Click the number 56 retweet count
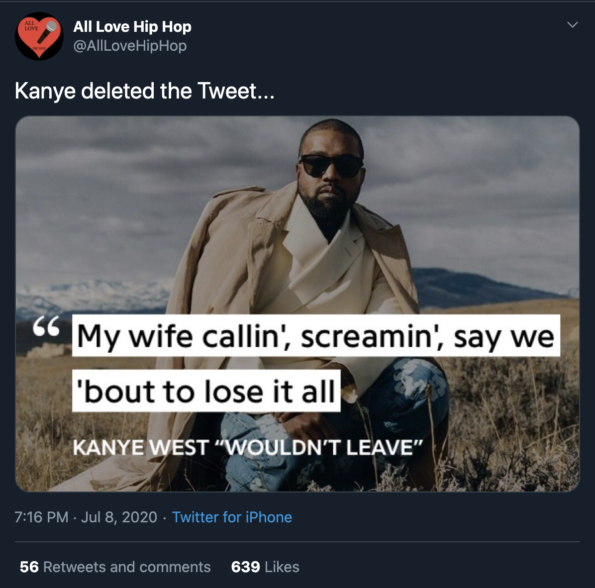 pos(29,567)
